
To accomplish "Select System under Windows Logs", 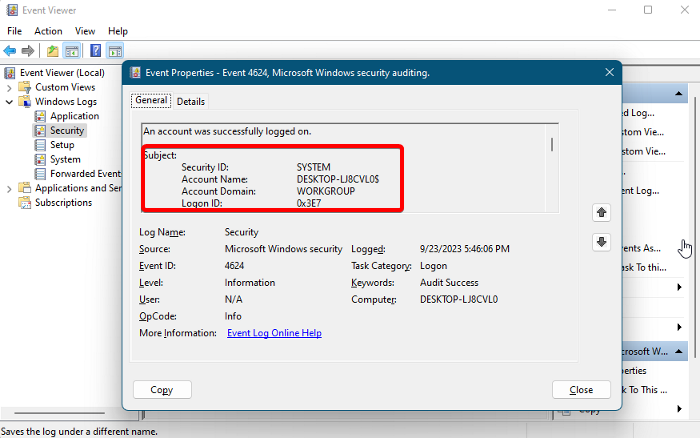I will point(65,159).
